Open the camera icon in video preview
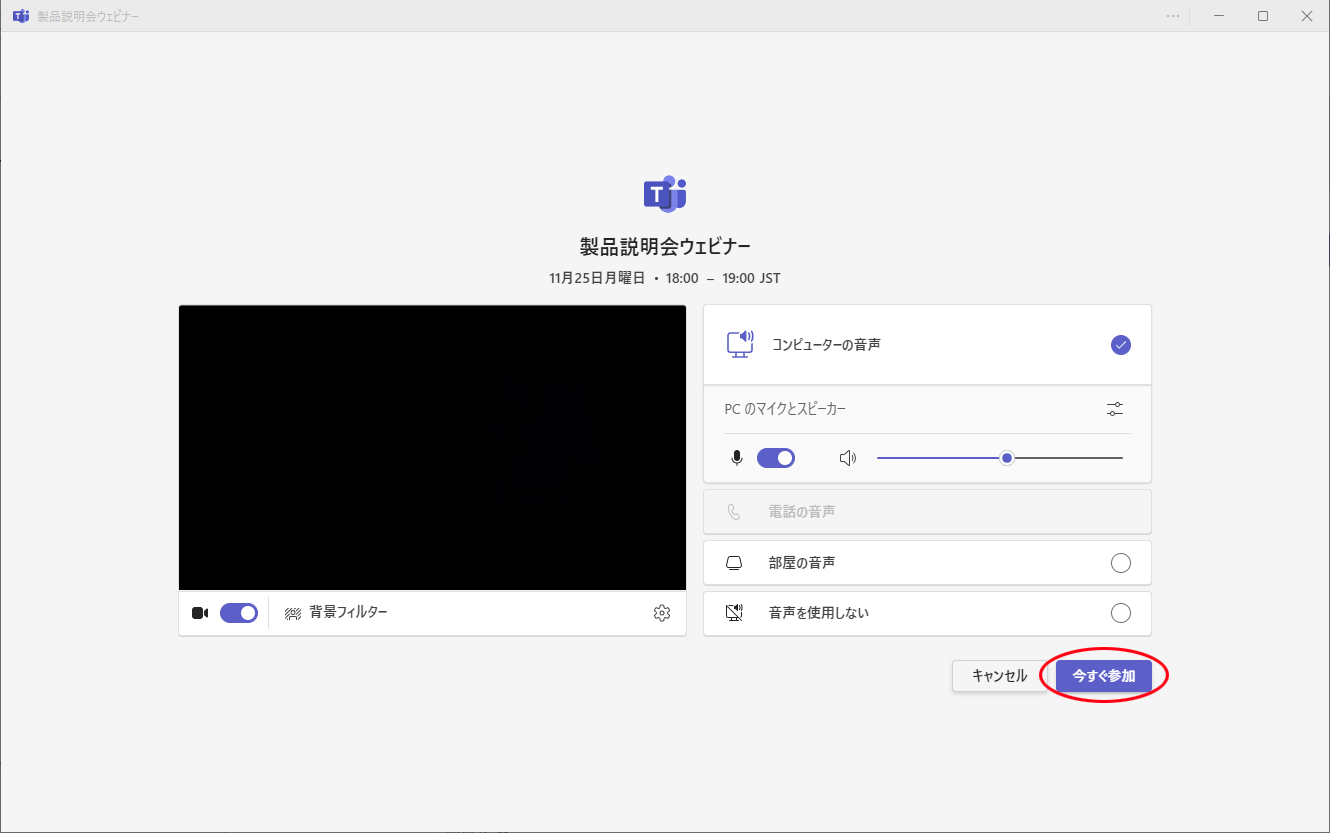Screen dimensions: 1330x833 200,612
